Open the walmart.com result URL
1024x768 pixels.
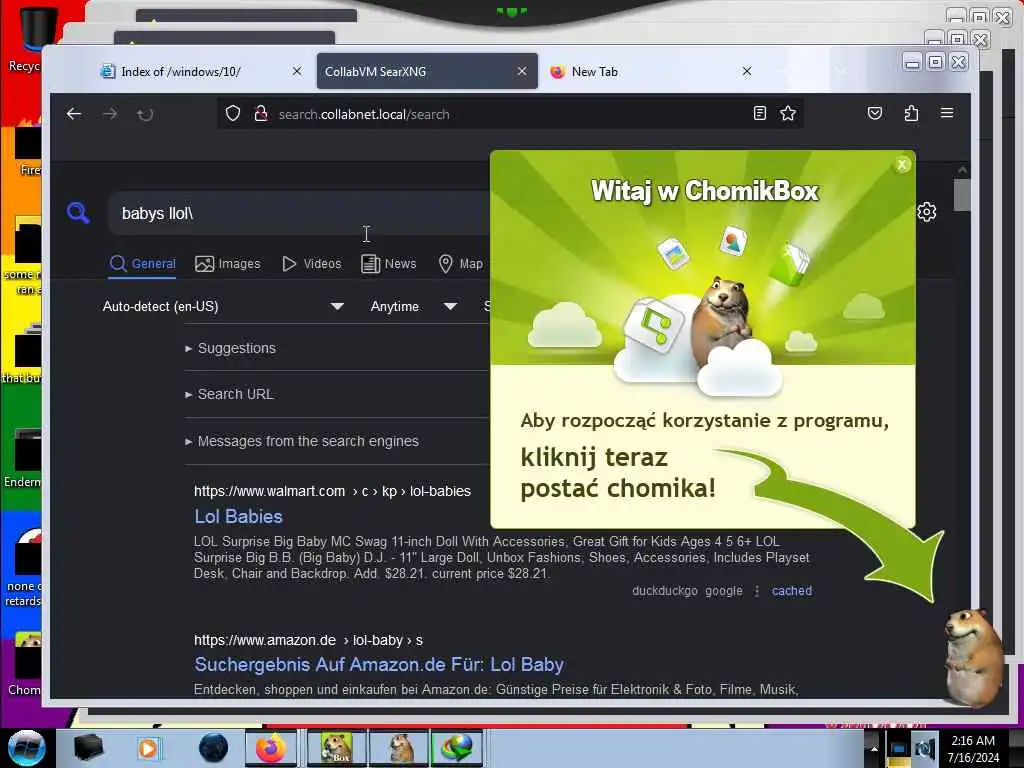click(x=332, y=490)
